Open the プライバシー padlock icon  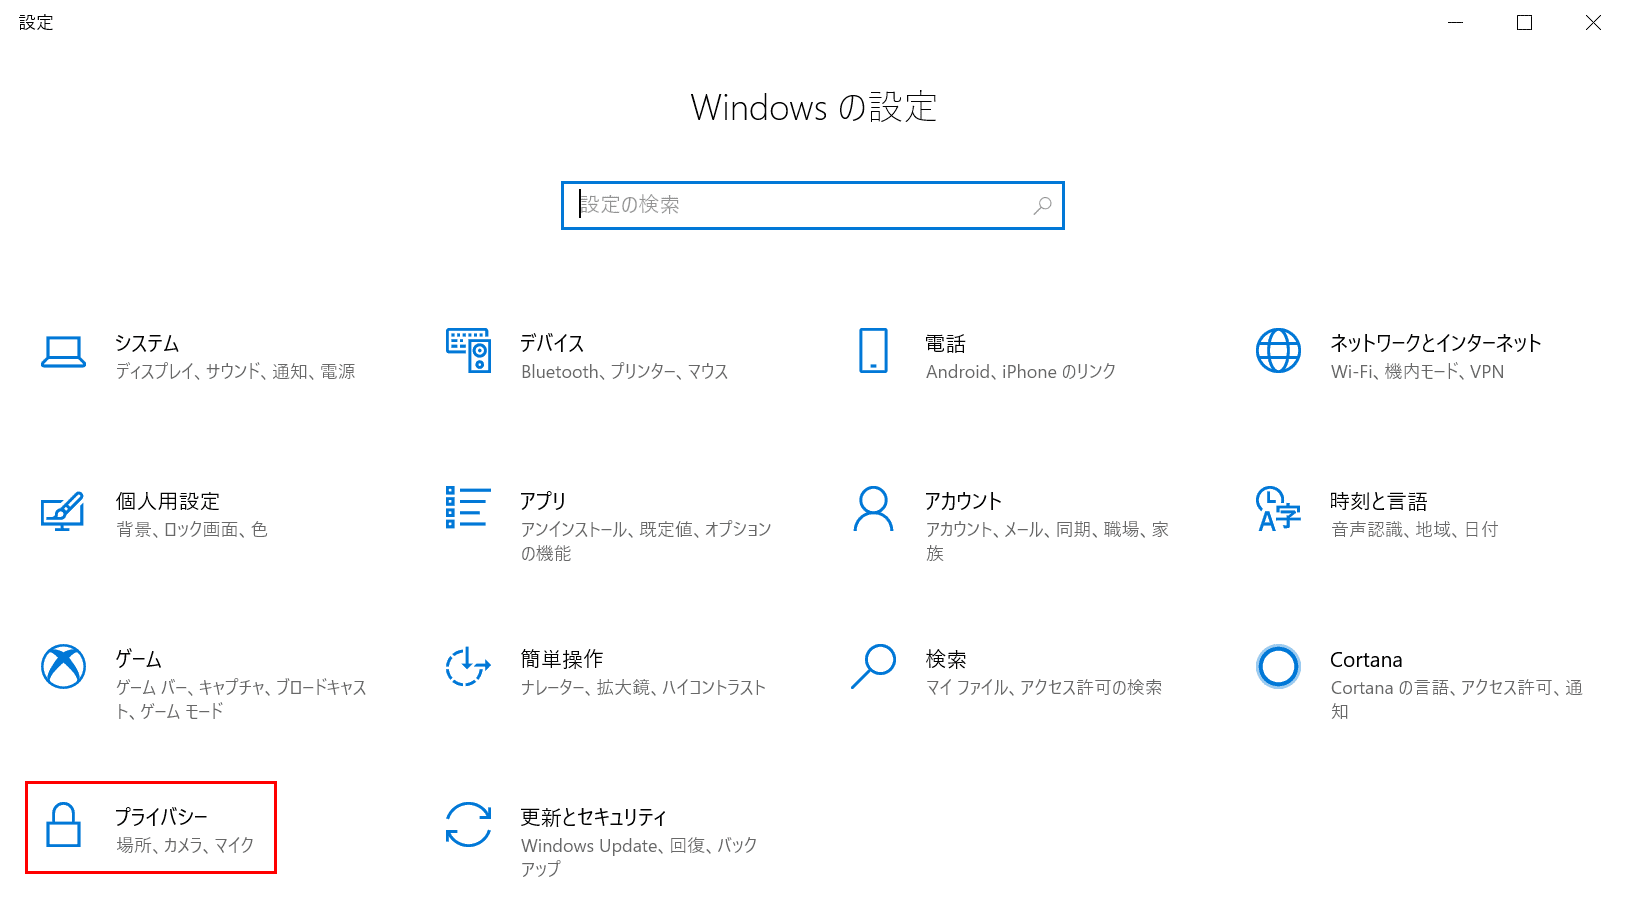63,825
